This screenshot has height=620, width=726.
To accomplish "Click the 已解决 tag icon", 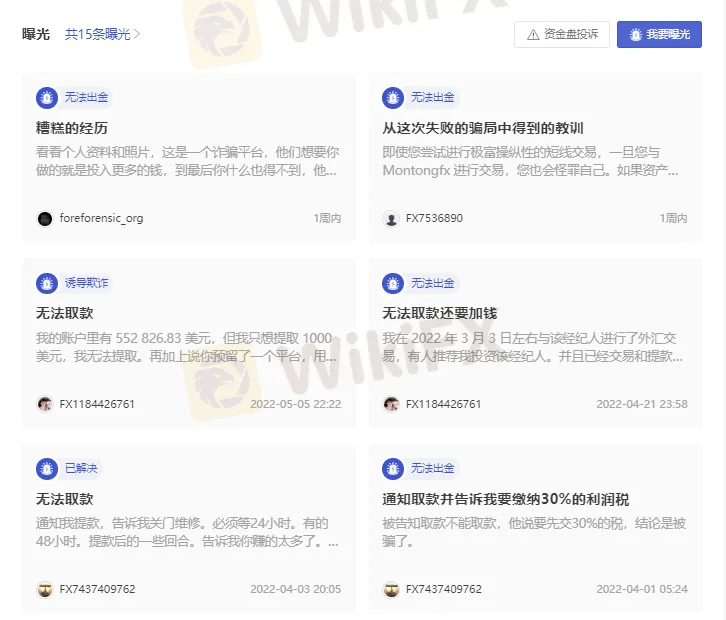I will [47, 469].
